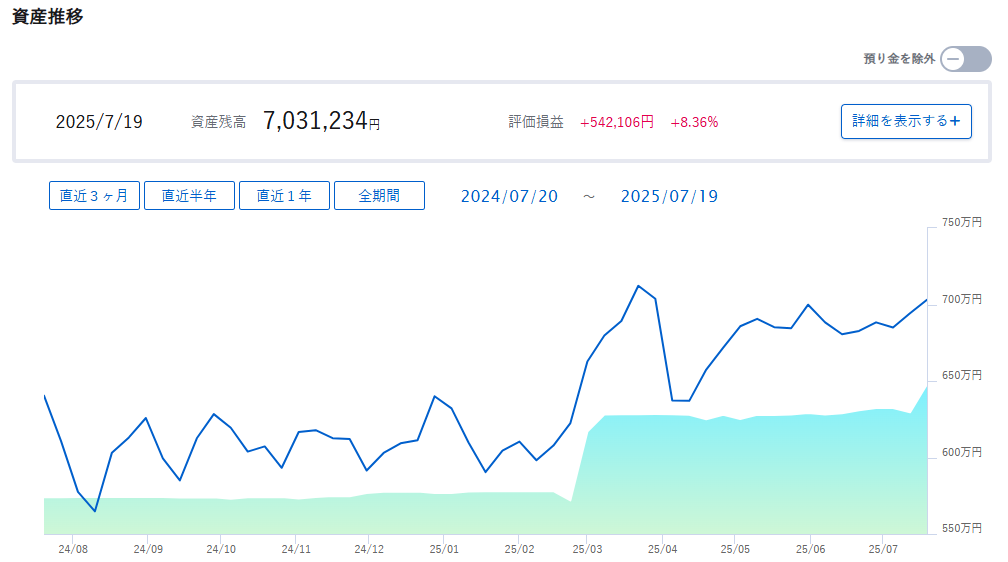Click the 詳細を表示する+ button
The image size is (1008, 562).
906,122
